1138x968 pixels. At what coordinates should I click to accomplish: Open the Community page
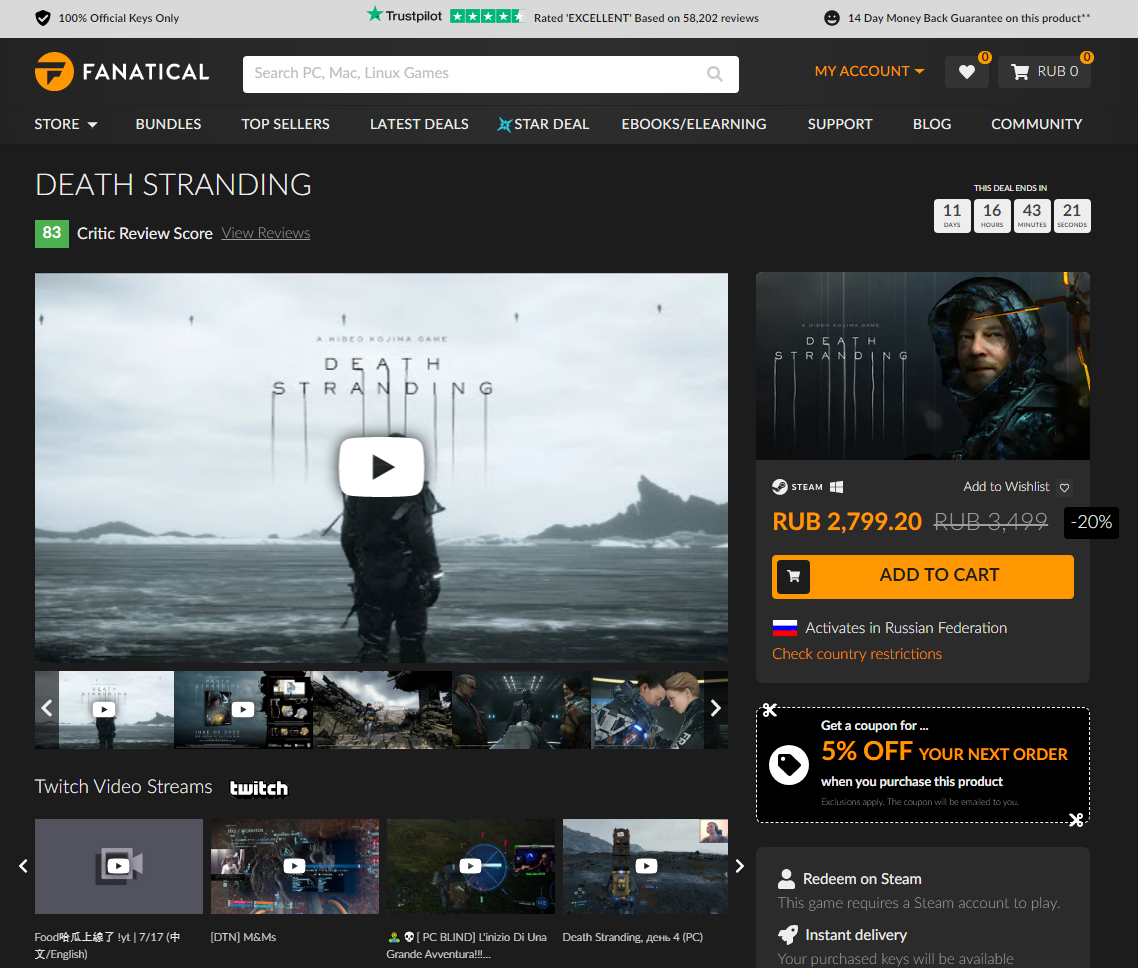[1036, 124]
